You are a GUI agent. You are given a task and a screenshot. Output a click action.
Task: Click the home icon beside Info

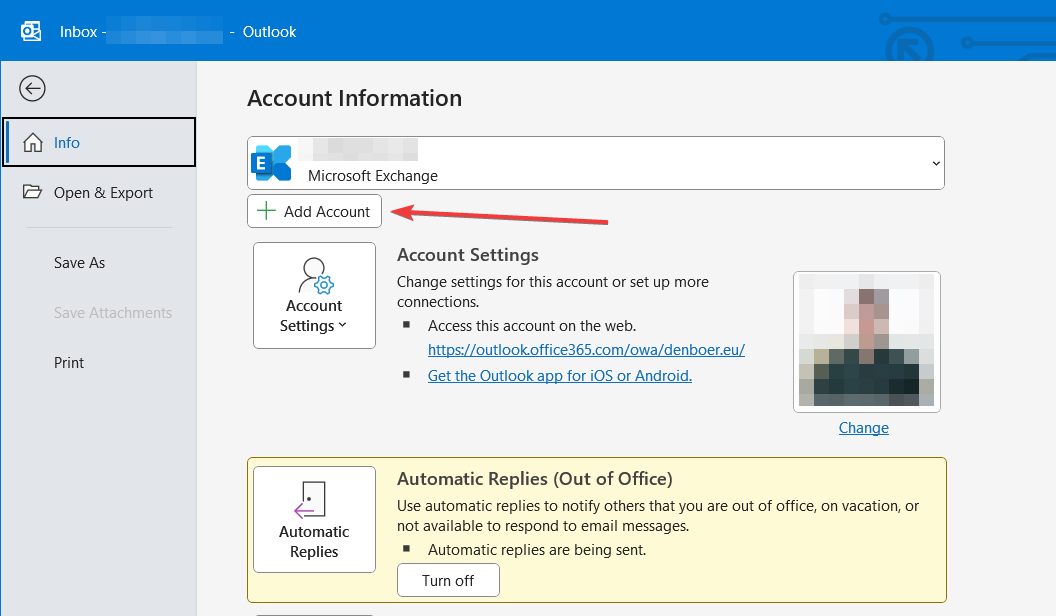(33, 142)
